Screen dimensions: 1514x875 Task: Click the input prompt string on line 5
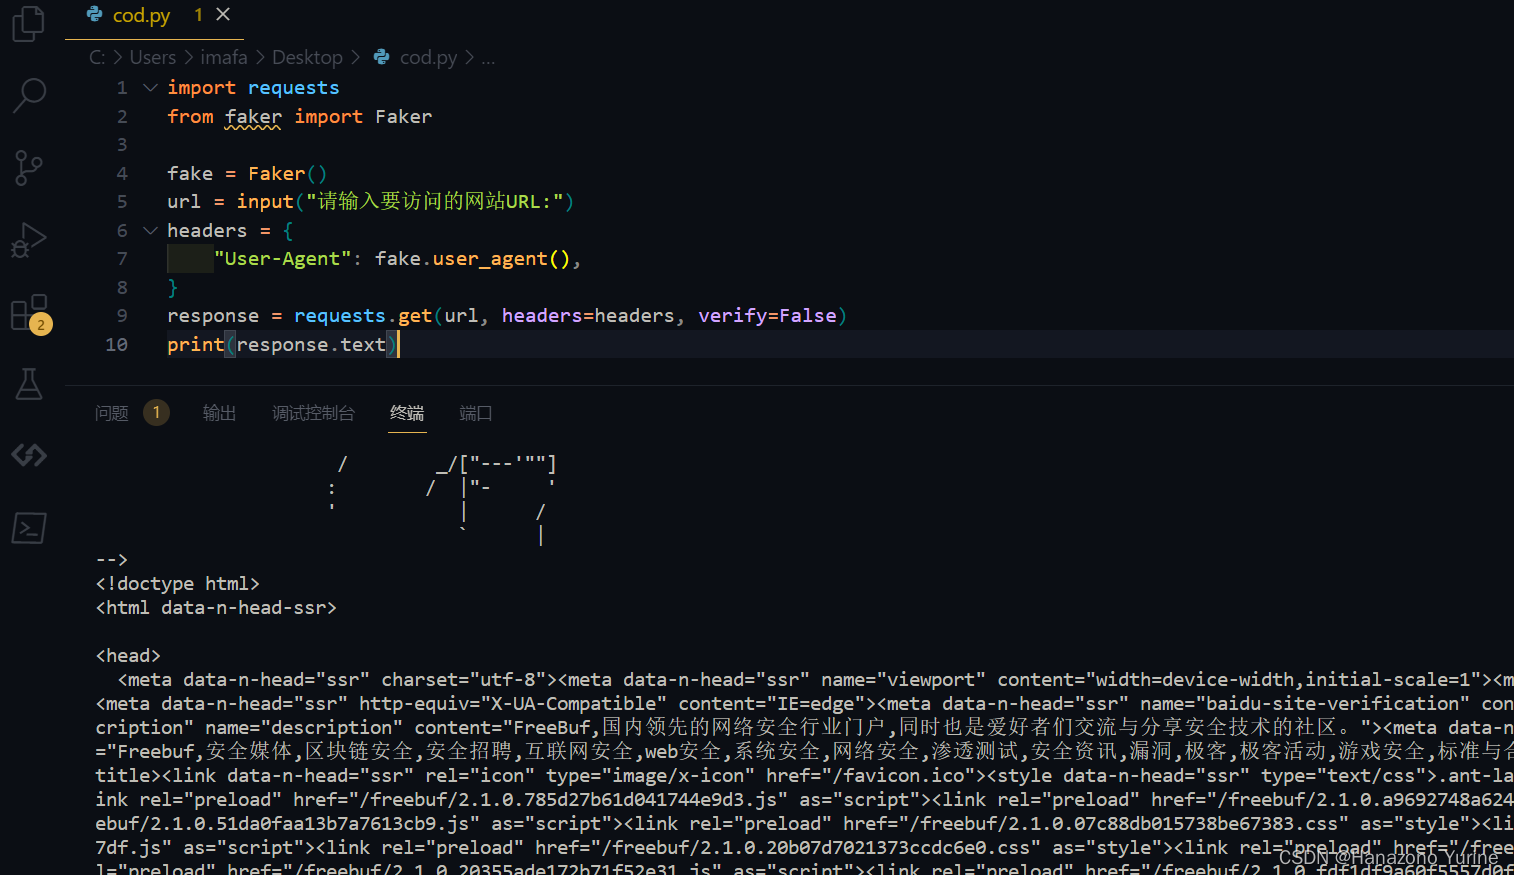(x=434, y=202)
